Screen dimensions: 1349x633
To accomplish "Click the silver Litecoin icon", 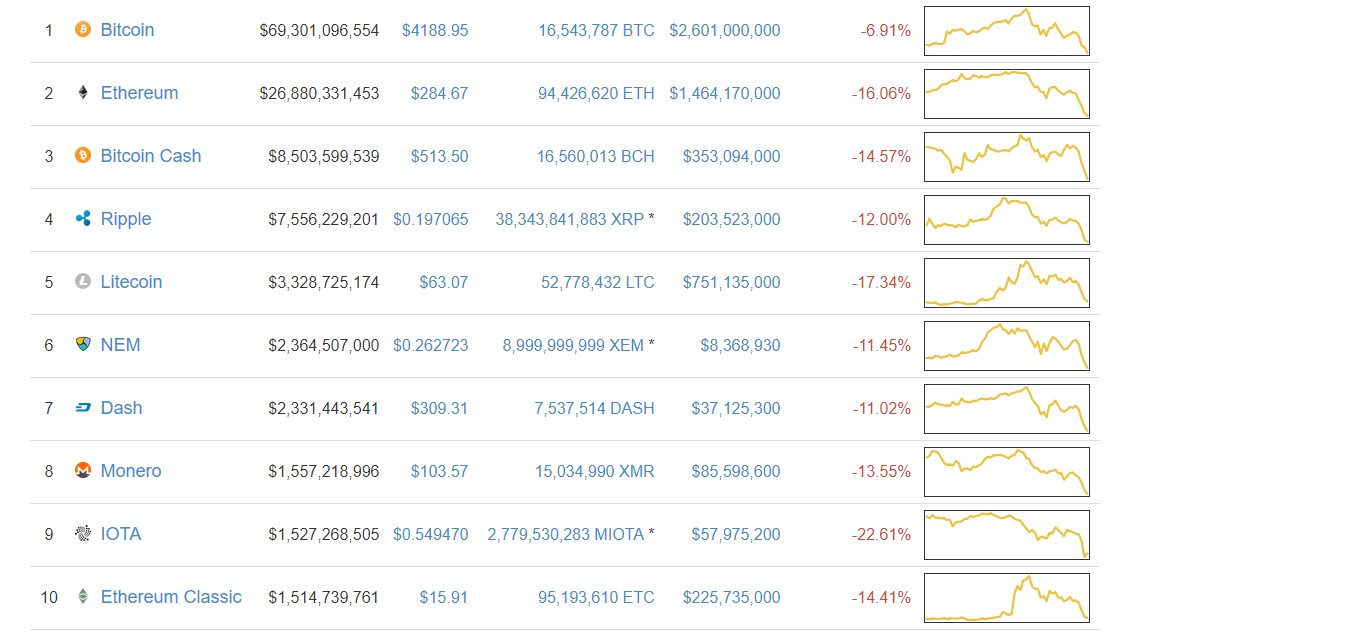I will 83,282.
